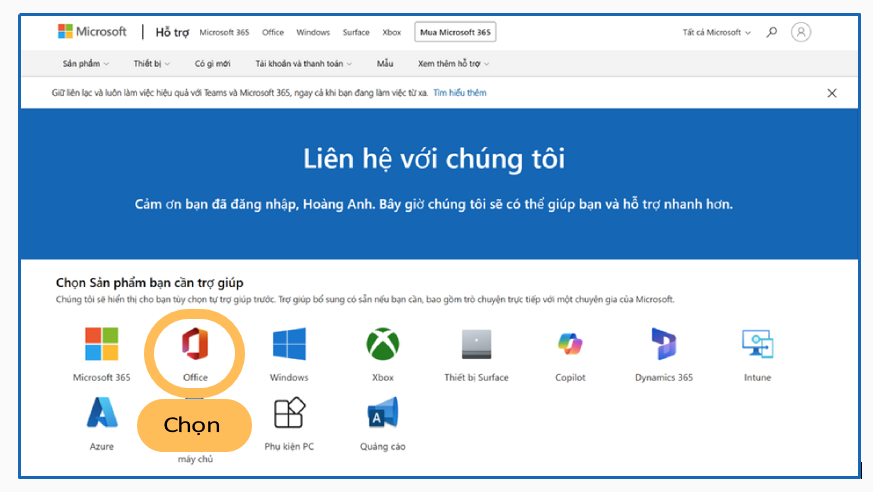Dismiss the Teams banner with X

coord(832,93)
